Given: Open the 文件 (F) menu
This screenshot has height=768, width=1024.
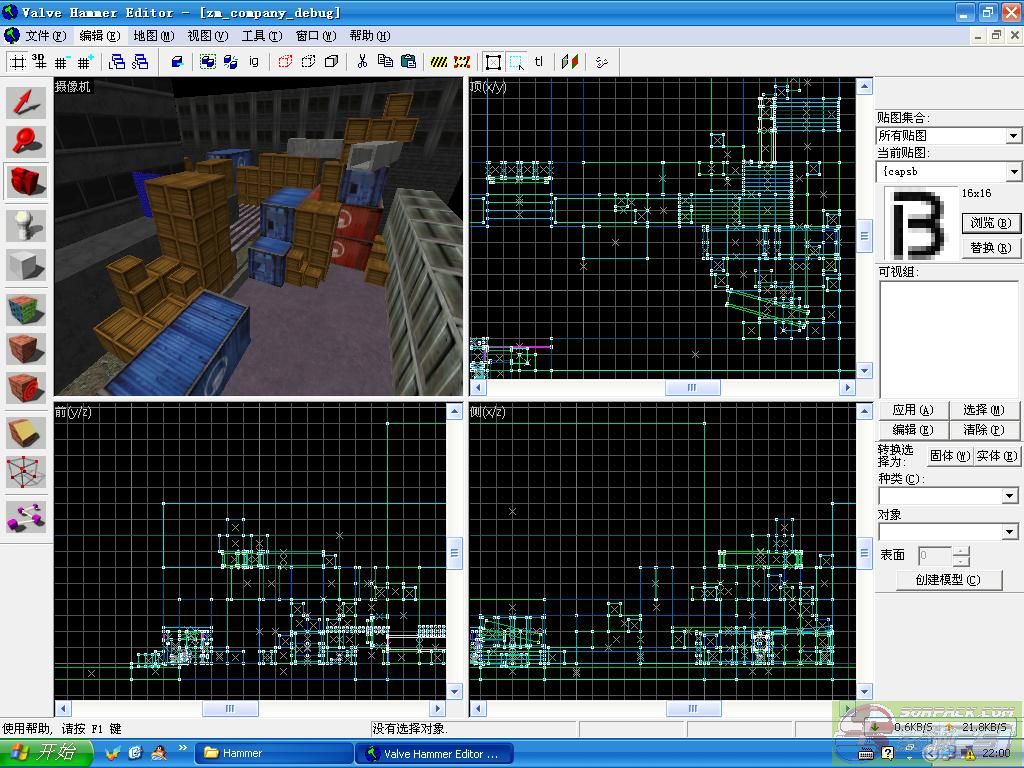Looking at the screenshot, I should point(45,36).
